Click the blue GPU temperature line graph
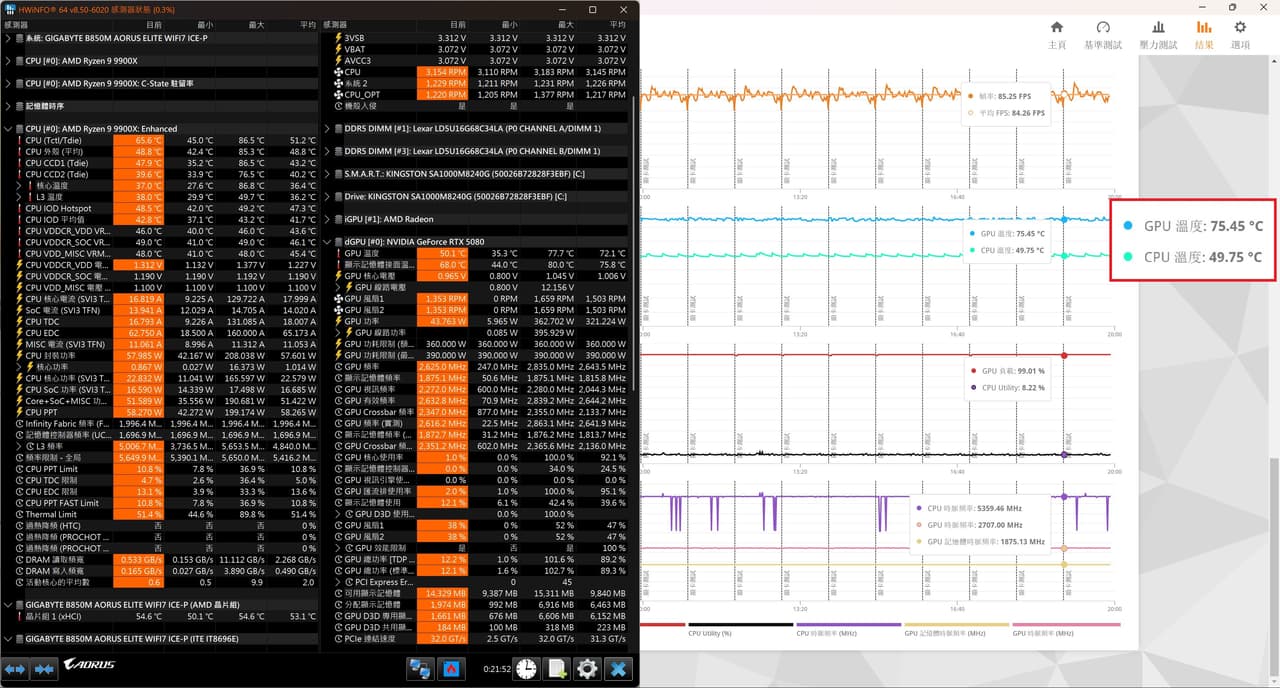 pos(875,218)
